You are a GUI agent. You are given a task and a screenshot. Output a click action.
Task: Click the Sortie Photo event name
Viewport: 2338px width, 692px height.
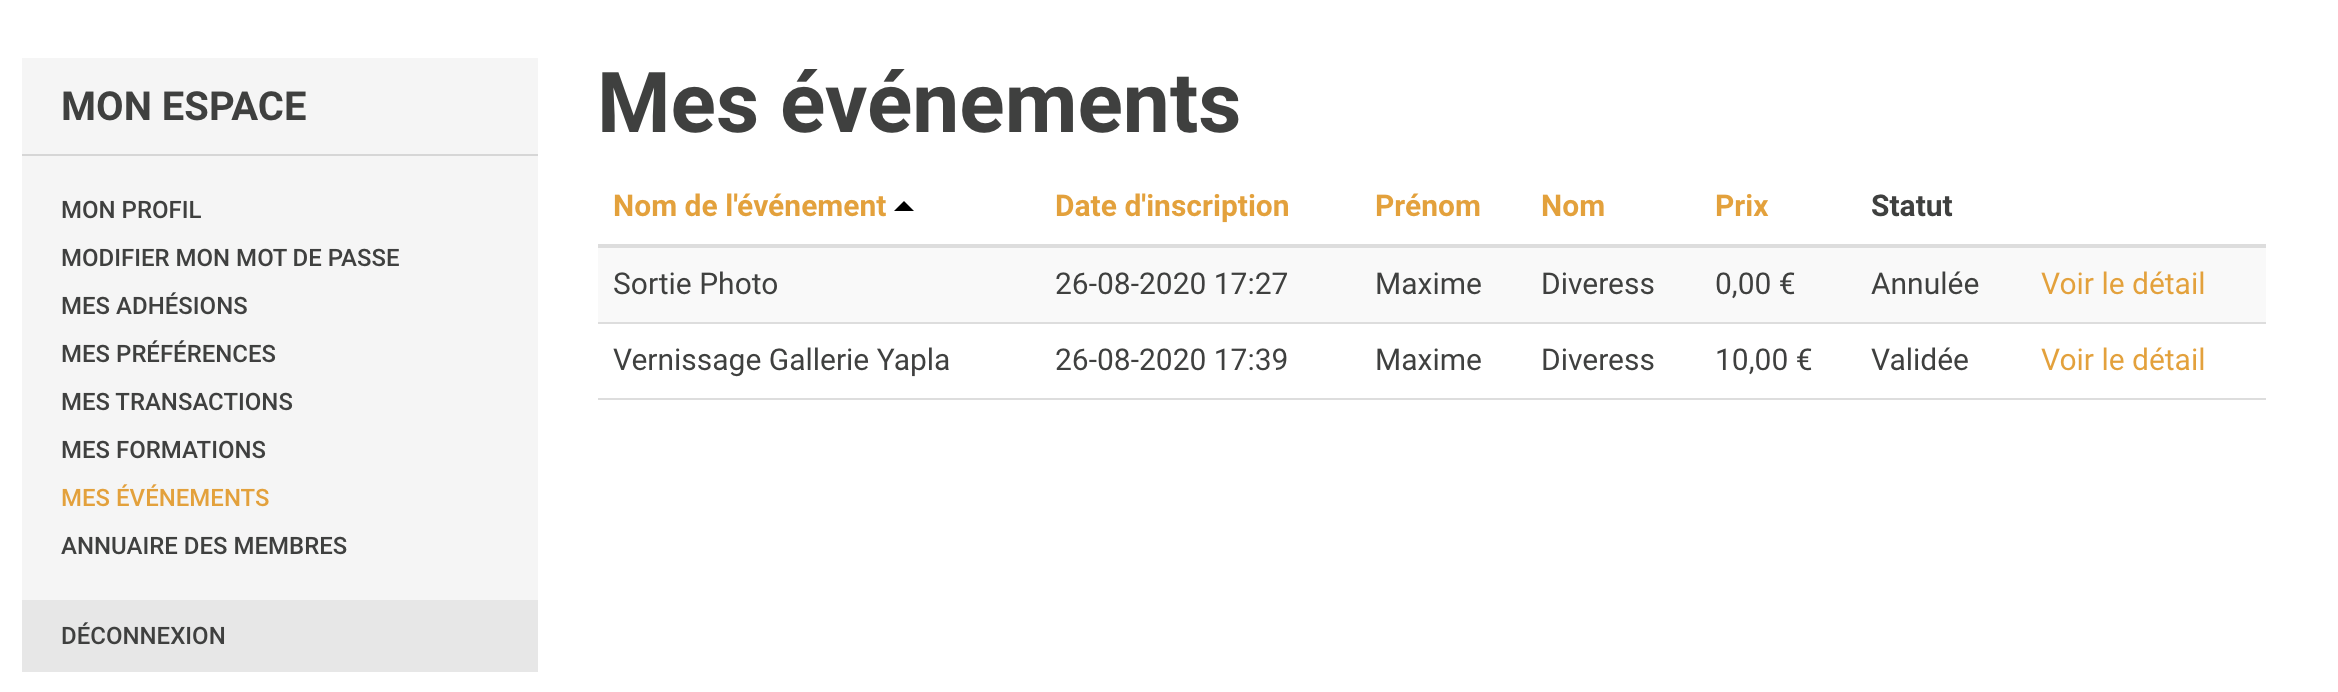tap(695, 284)
